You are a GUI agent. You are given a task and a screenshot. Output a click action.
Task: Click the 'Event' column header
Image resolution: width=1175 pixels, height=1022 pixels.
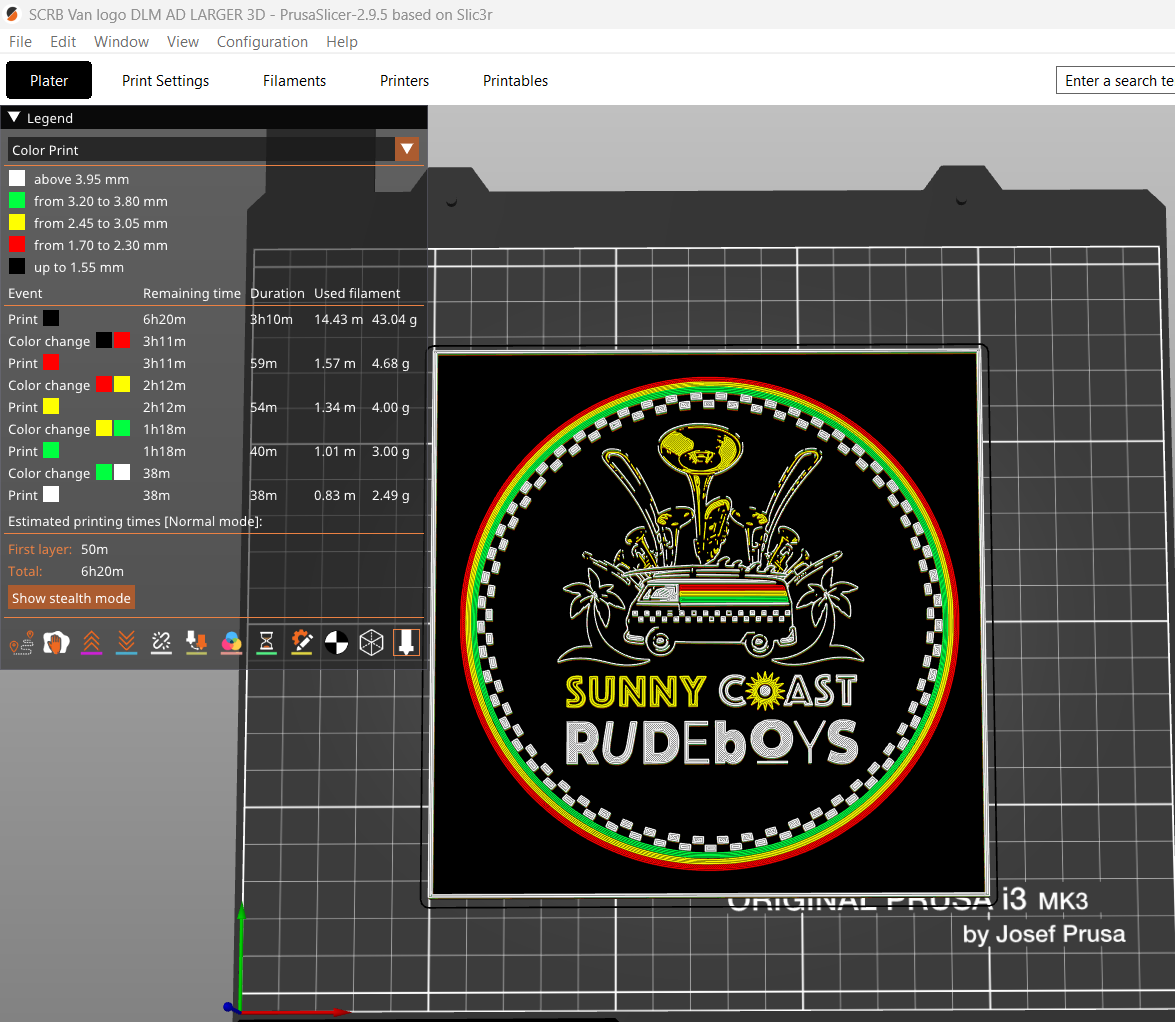click(25, 294)
